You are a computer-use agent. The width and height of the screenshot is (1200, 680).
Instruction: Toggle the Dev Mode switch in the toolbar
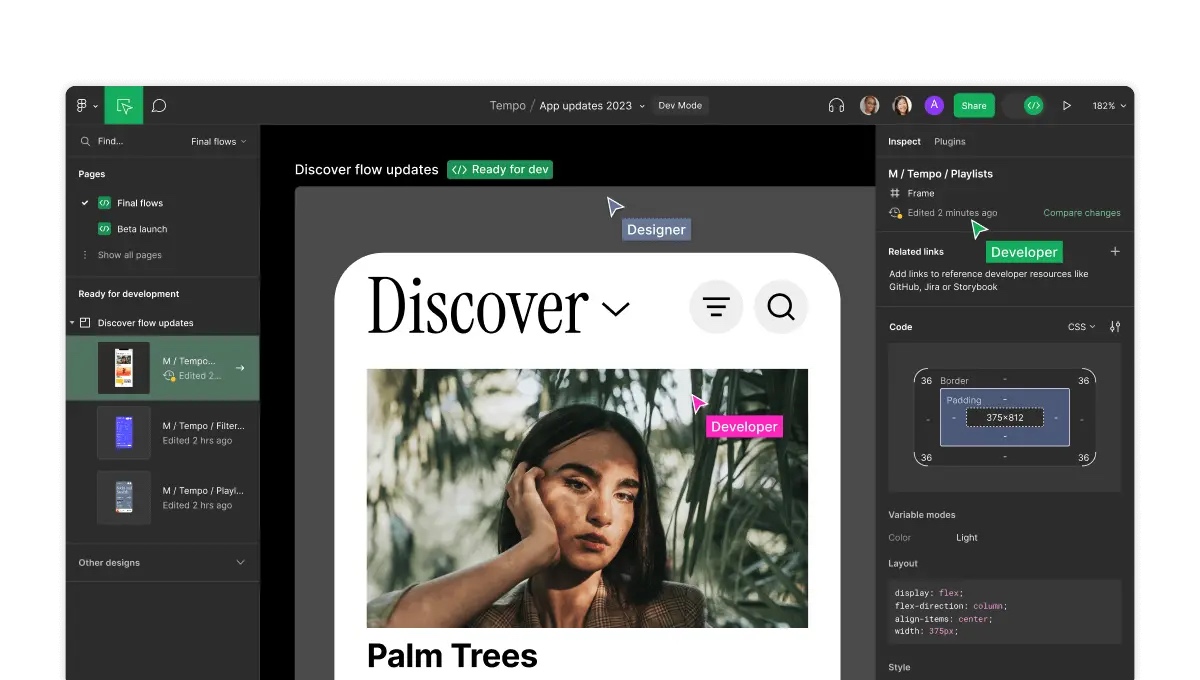(1025, 105)
